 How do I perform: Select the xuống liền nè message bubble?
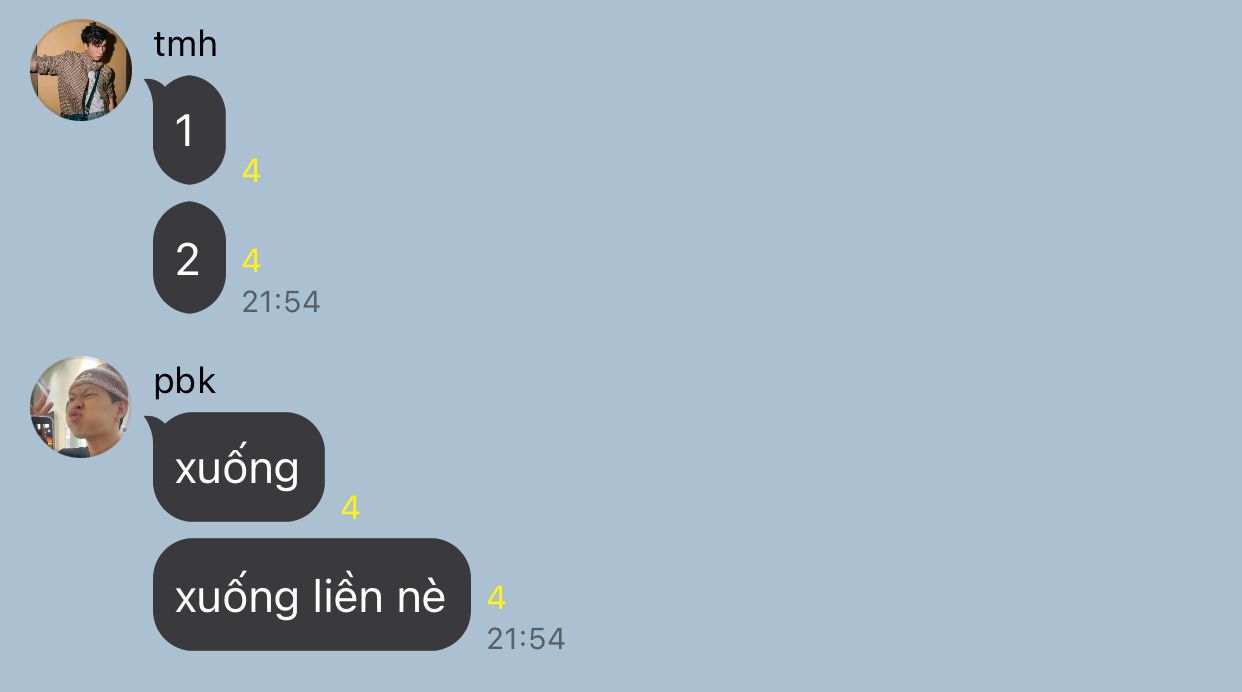coord(311,595)
